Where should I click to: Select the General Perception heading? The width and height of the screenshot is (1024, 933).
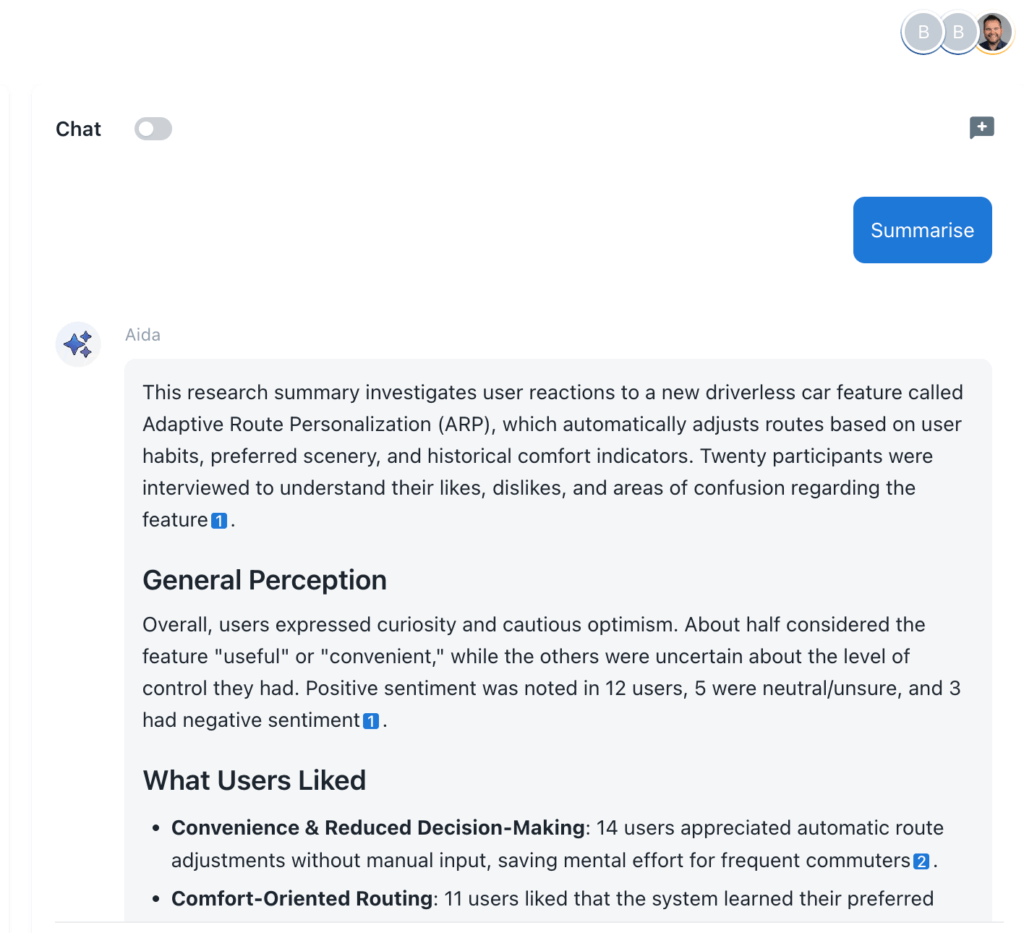[264, 580]
